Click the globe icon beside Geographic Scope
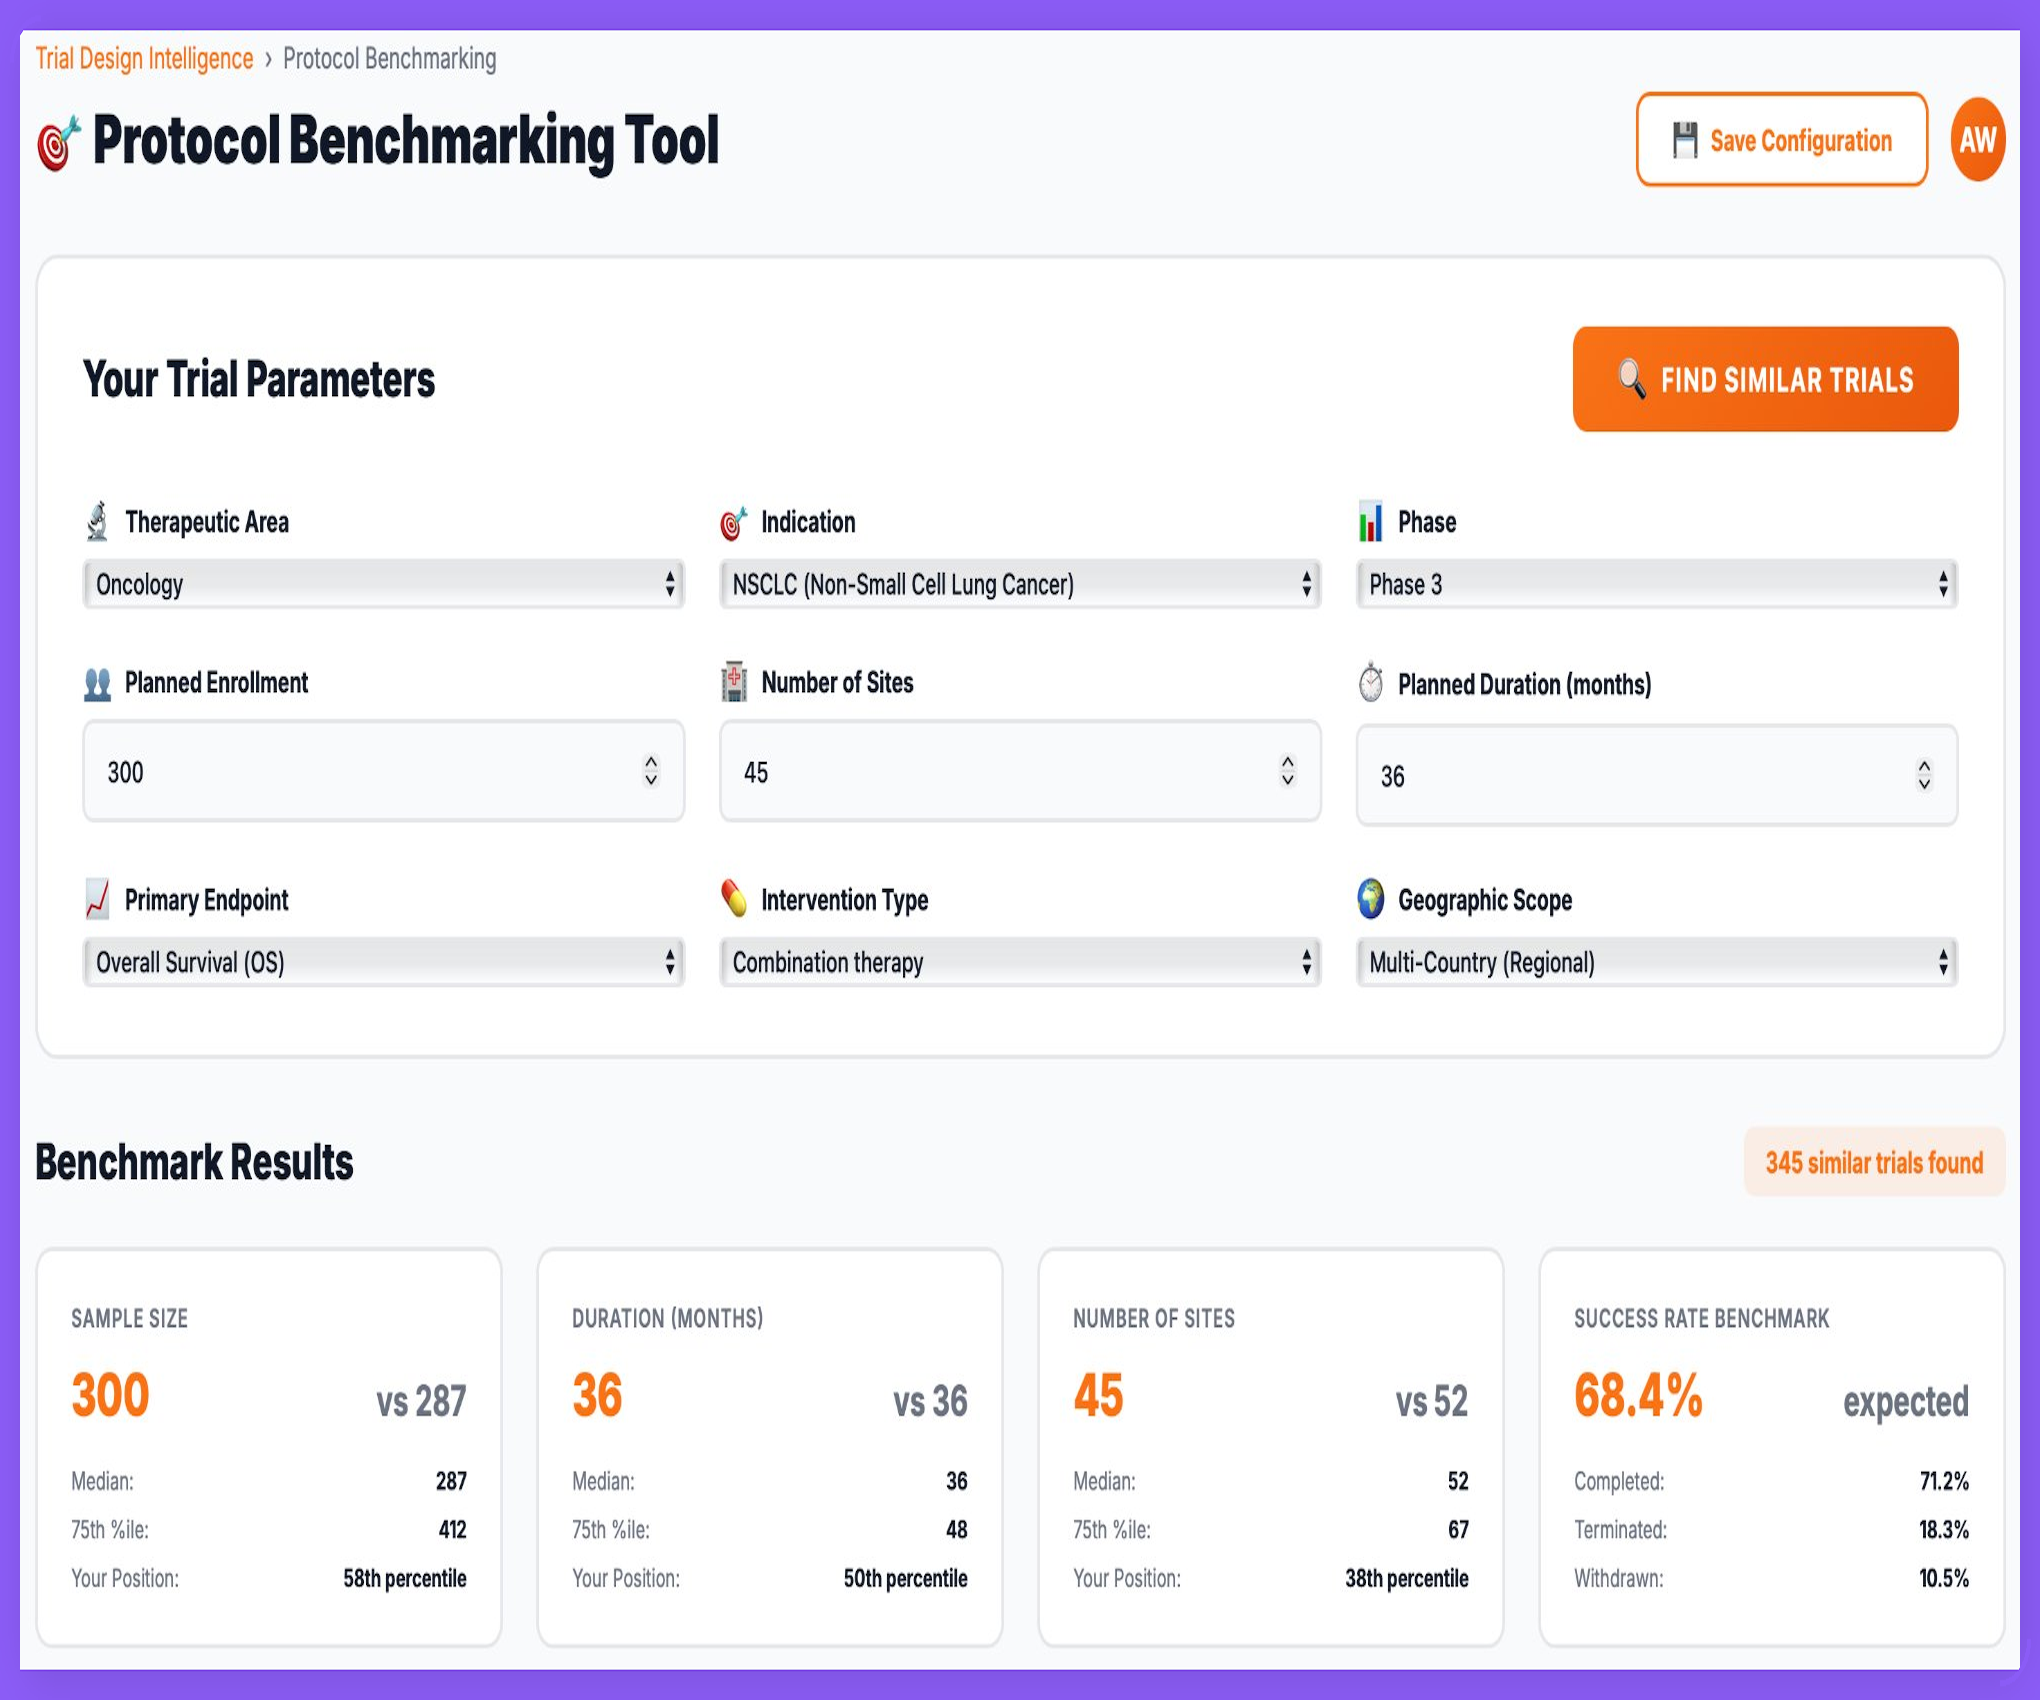This screenshot has width=2040, height=1700. (1371, 900)
